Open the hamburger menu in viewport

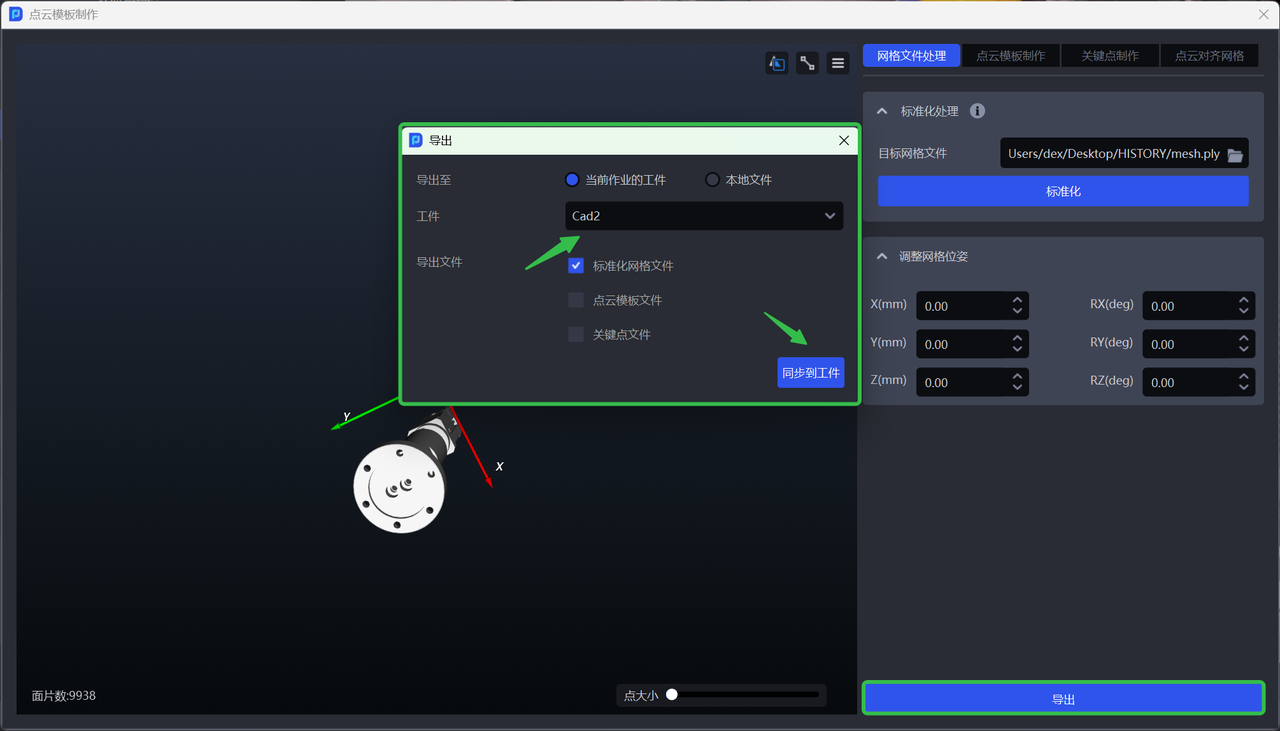coord(838,63)
